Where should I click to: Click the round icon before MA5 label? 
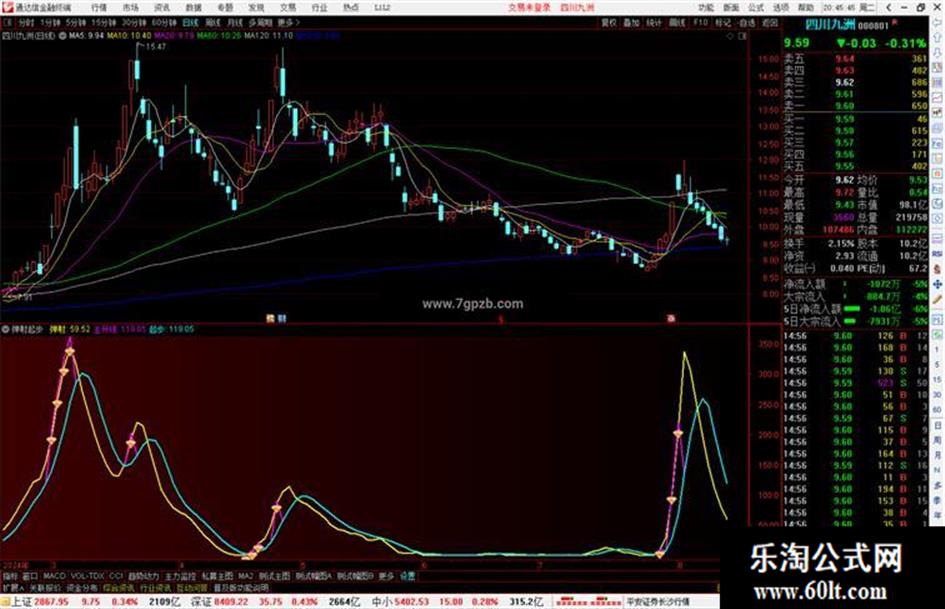point(63,36)
